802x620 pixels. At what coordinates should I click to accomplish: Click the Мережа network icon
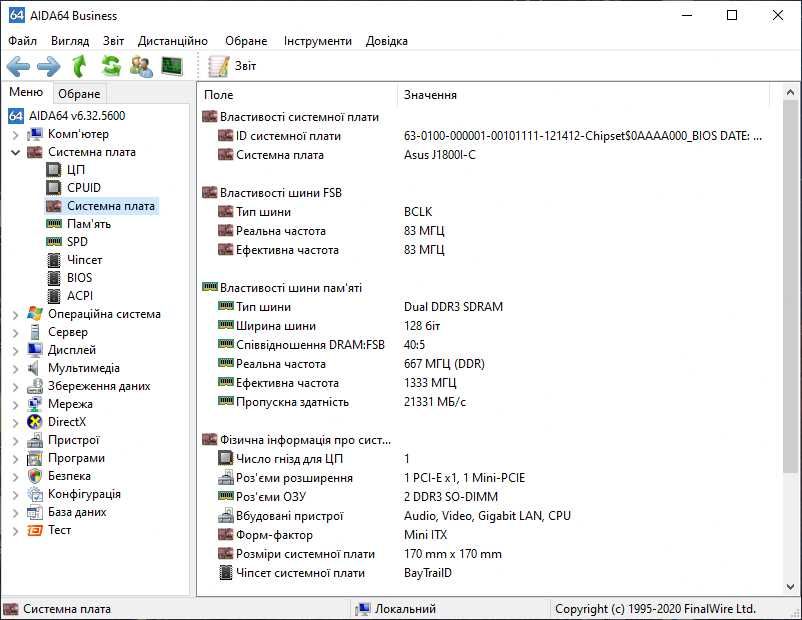coord(34,404)
